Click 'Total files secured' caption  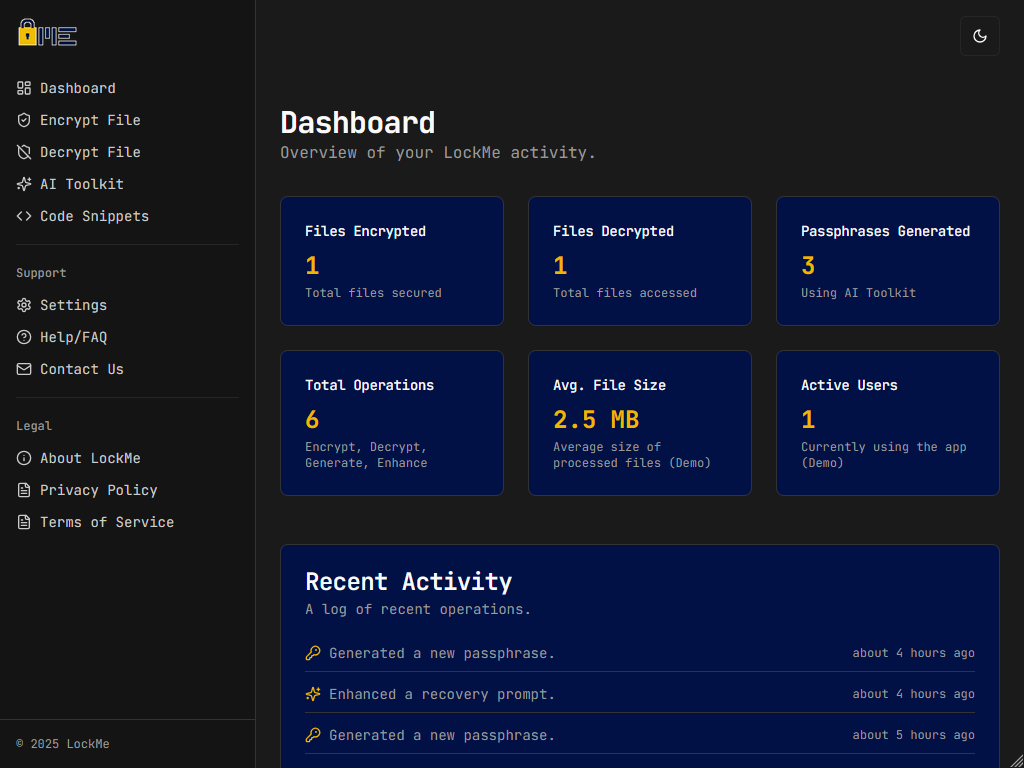pyautogui.click(x=374, y=293)
